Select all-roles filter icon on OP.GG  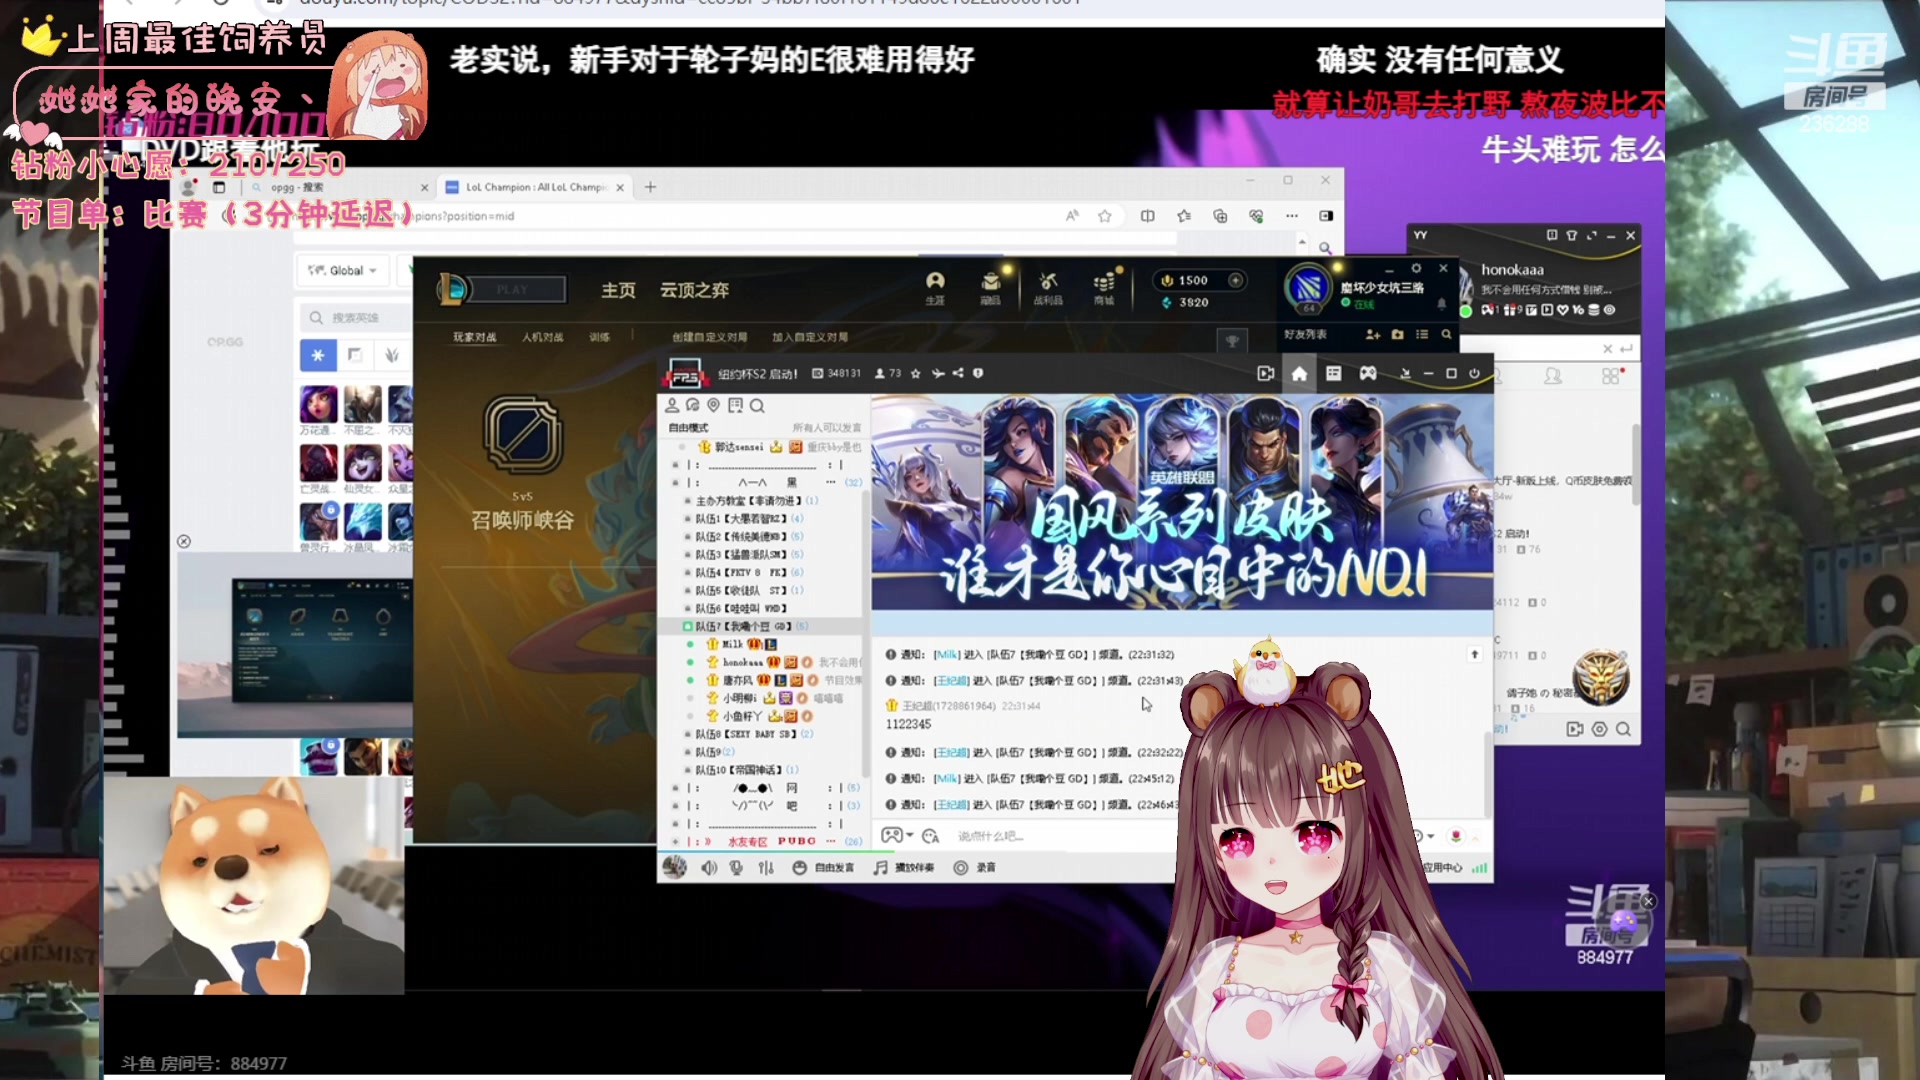[318, 355]
